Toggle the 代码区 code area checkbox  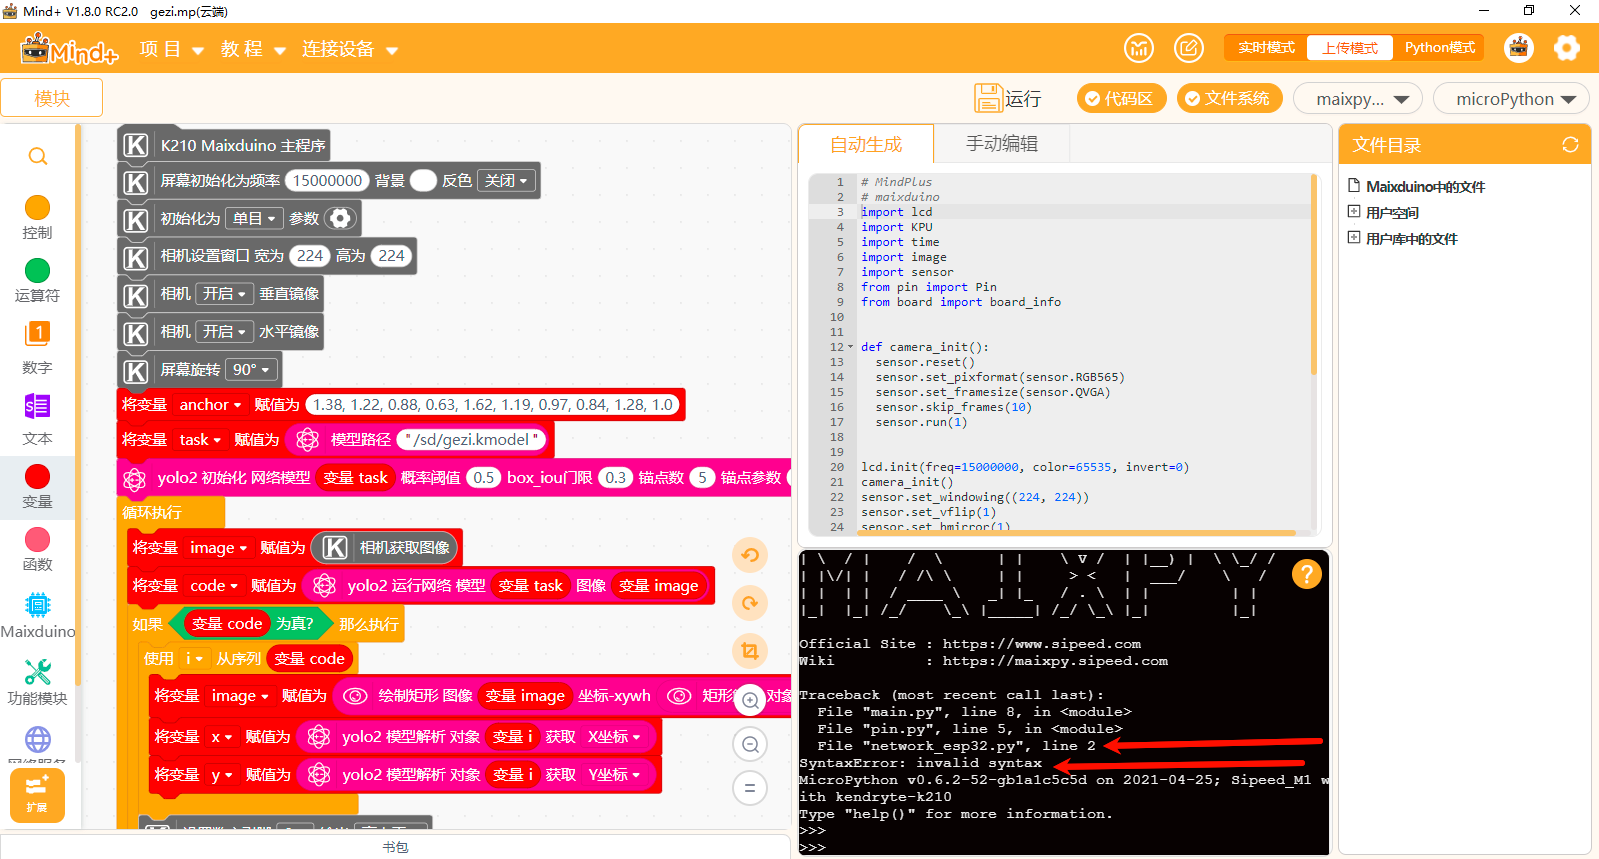(1121, 98)
